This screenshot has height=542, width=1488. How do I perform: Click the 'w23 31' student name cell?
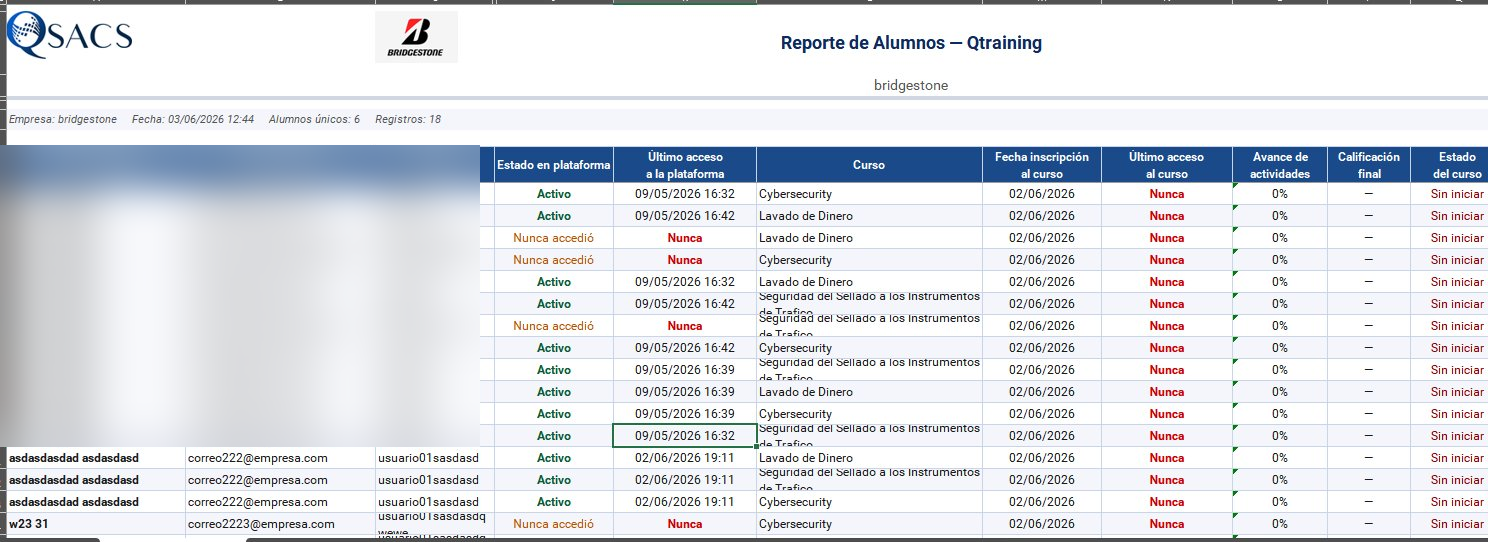96,524
